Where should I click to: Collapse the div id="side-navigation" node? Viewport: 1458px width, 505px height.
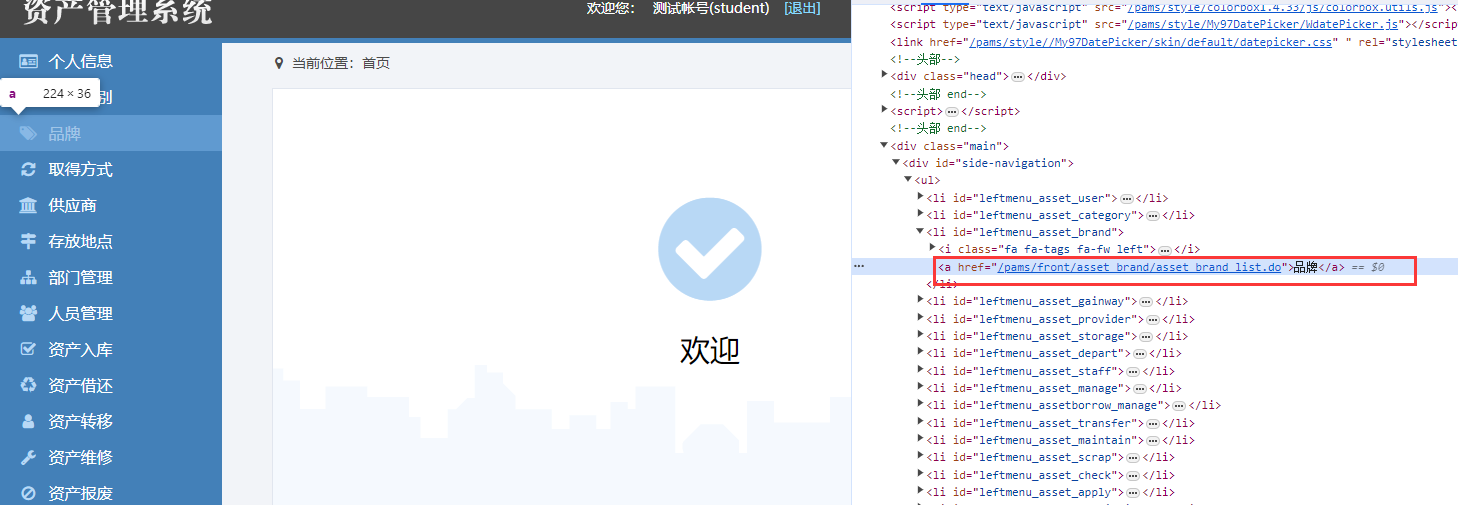[x=896, y=162]
